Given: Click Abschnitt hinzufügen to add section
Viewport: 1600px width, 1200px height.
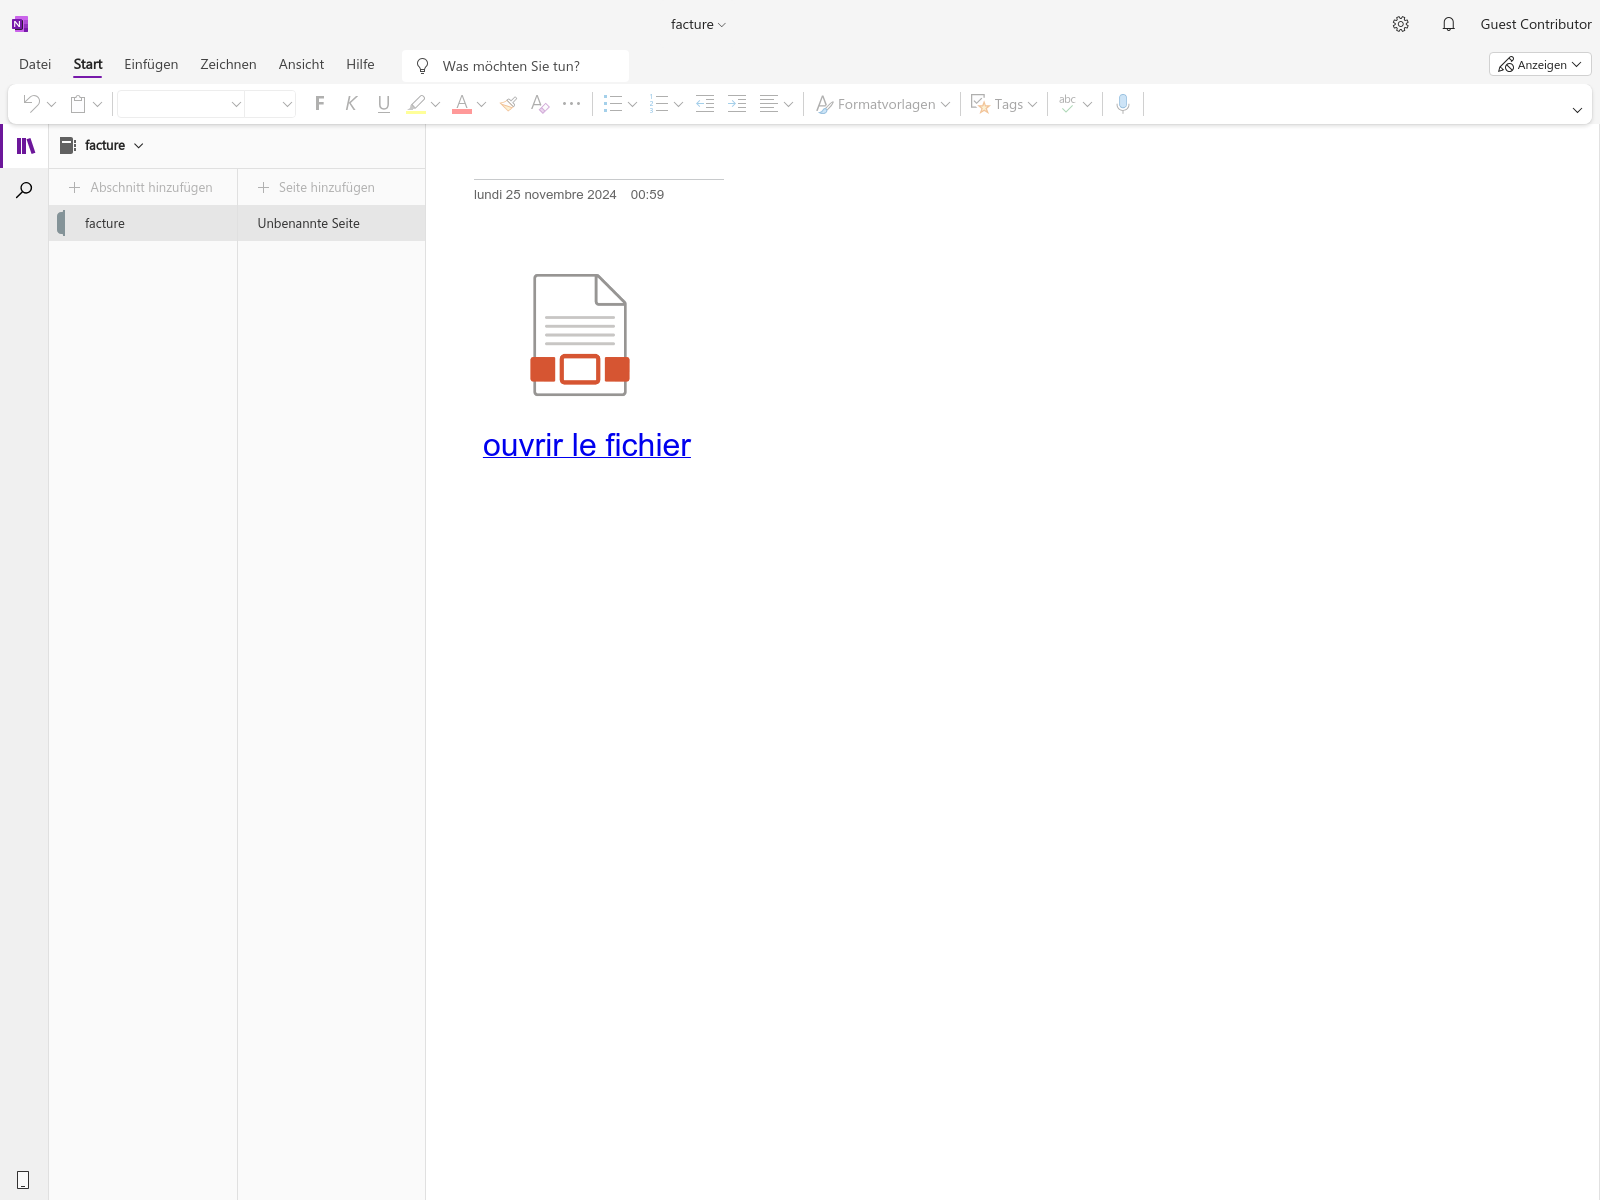Looking at the screenshot, I should (x=141, y=187).
